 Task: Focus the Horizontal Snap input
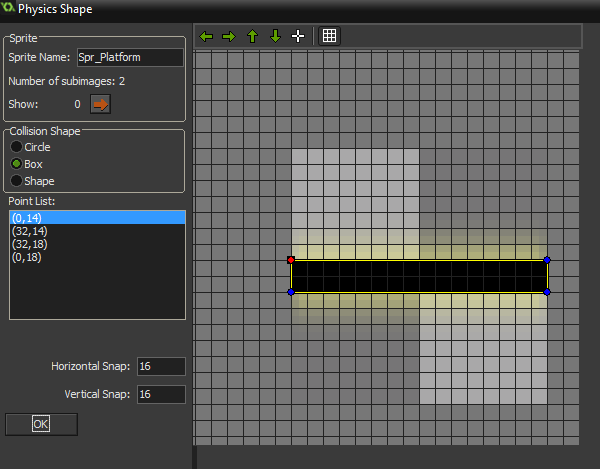[x=161, y=367]
